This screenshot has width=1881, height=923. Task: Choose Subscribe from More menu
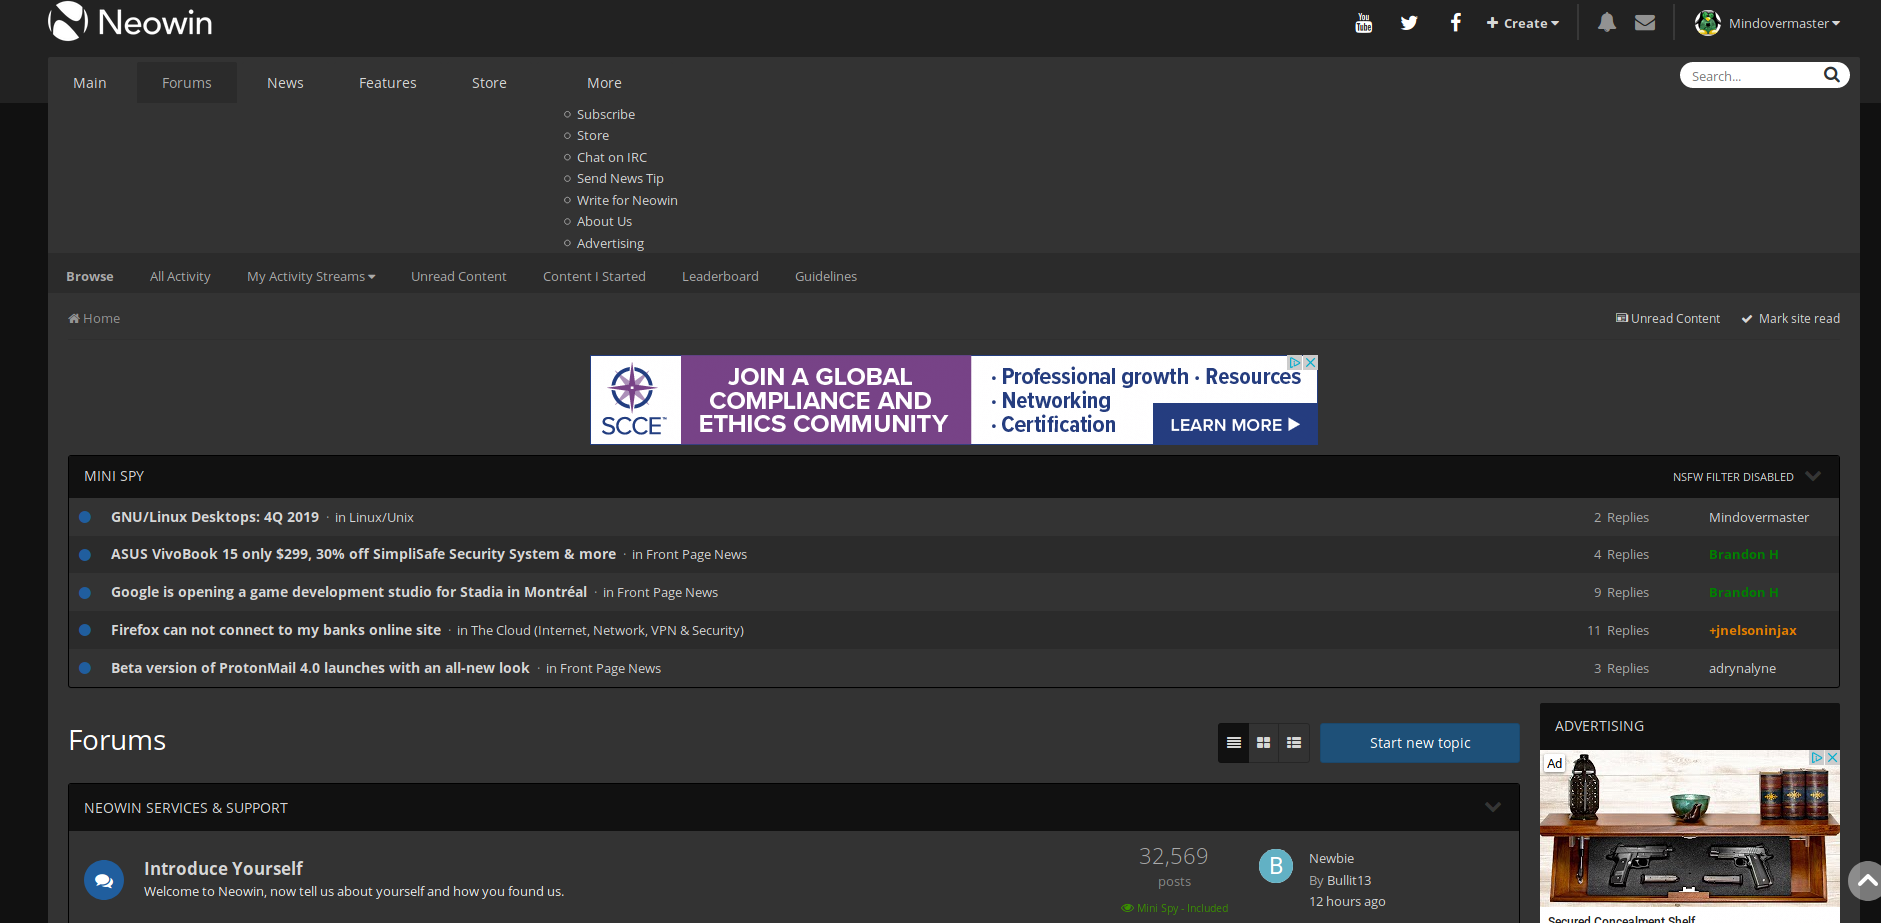pyautogui.click(x=606, y=114)
